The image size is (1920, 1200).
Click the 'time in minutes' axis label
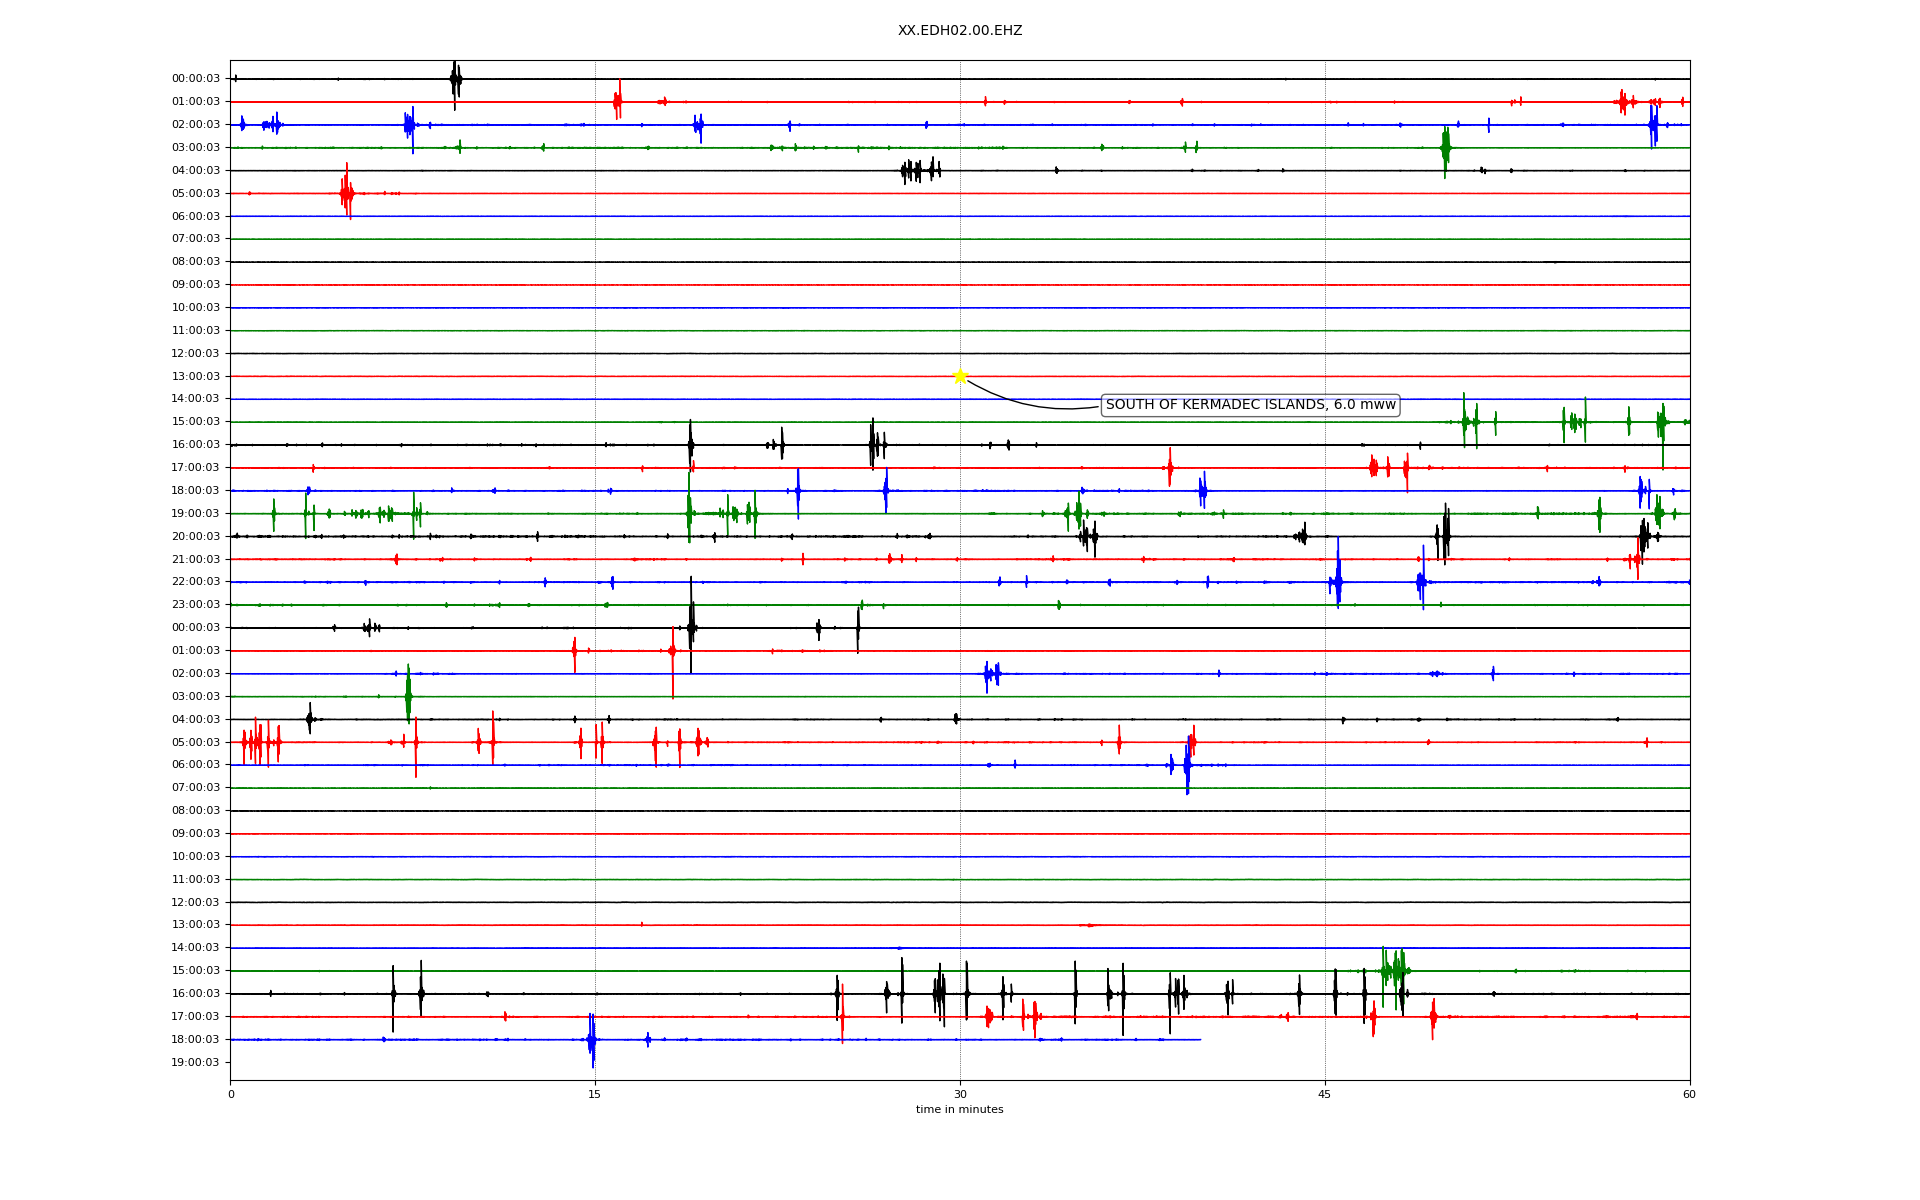(960, 1110)
